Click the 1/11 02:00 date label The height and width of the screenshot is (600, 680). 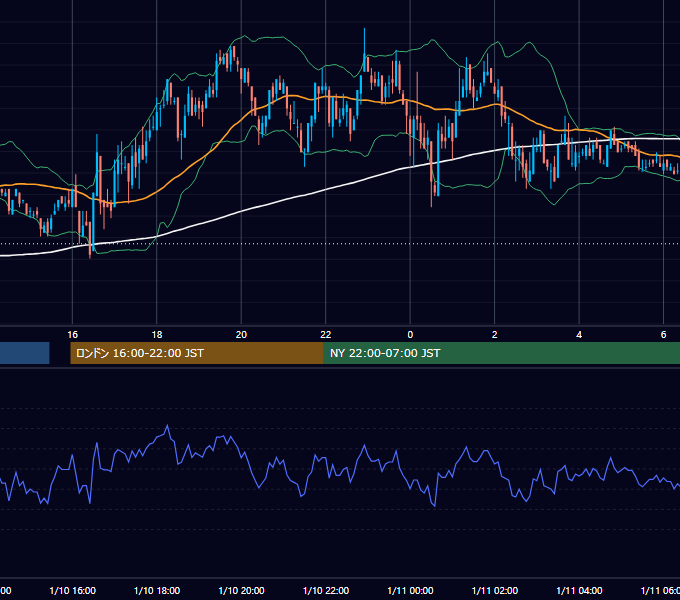point(494,590)
